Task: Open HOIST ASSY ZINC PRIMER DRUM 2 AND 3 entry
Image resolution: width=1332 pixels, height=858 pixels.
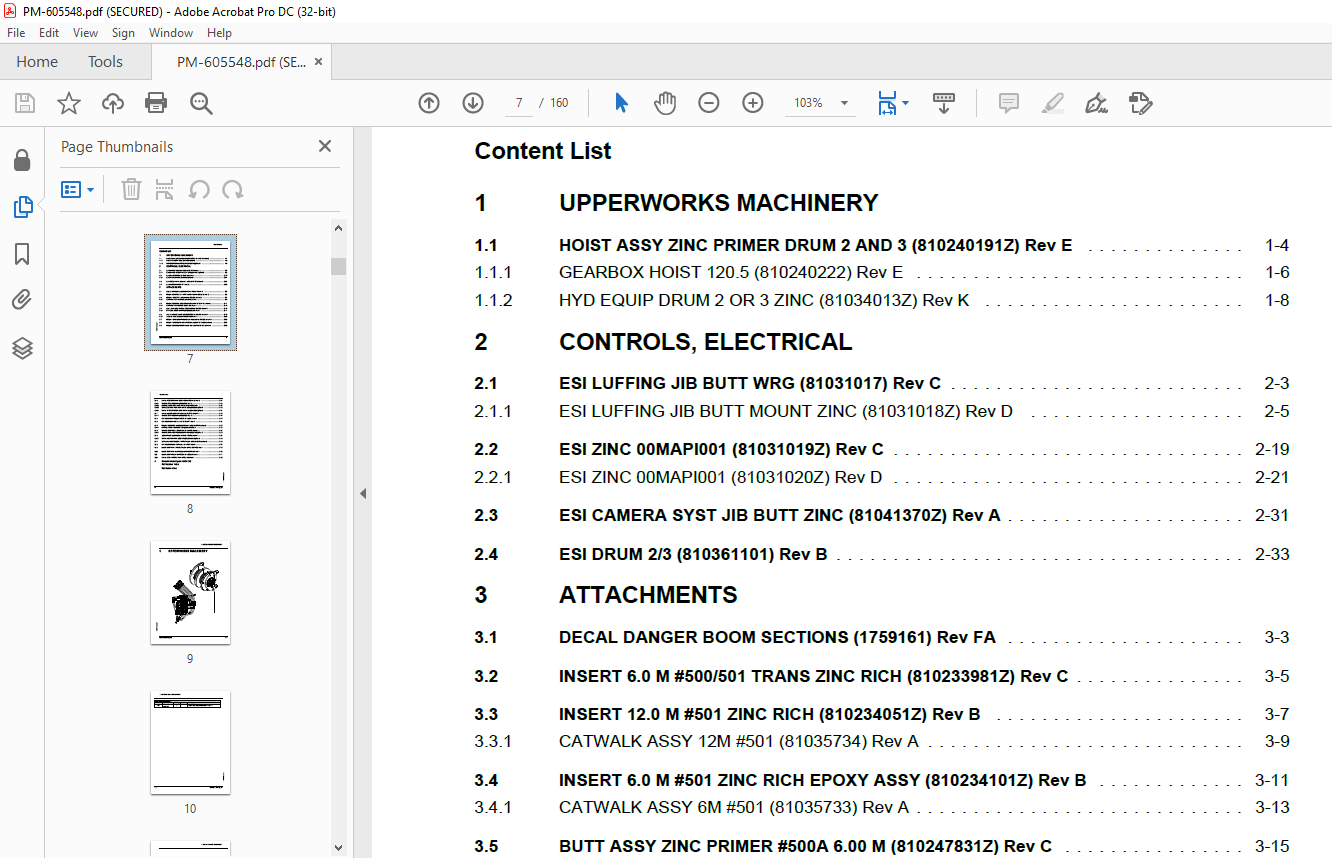Action: point(815,245)
